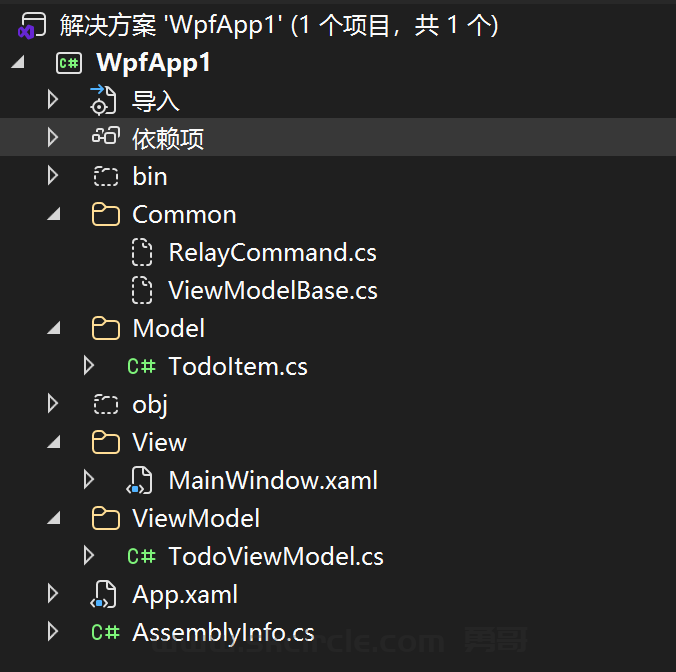Viewport: 676px width, 672px height.
Task: Expand the 依赖项 dependencies node
Action: (53, 138)
